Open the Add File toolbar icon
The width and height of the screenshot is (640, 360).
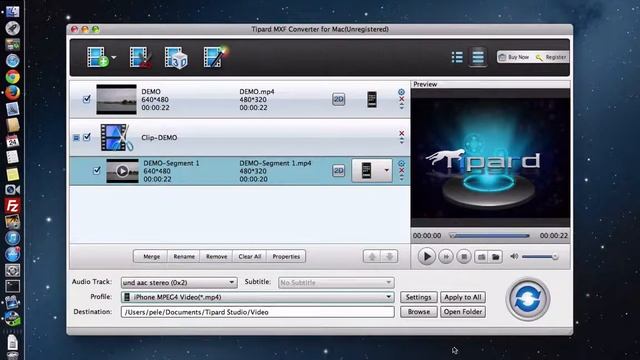click(x=97, y=57)
